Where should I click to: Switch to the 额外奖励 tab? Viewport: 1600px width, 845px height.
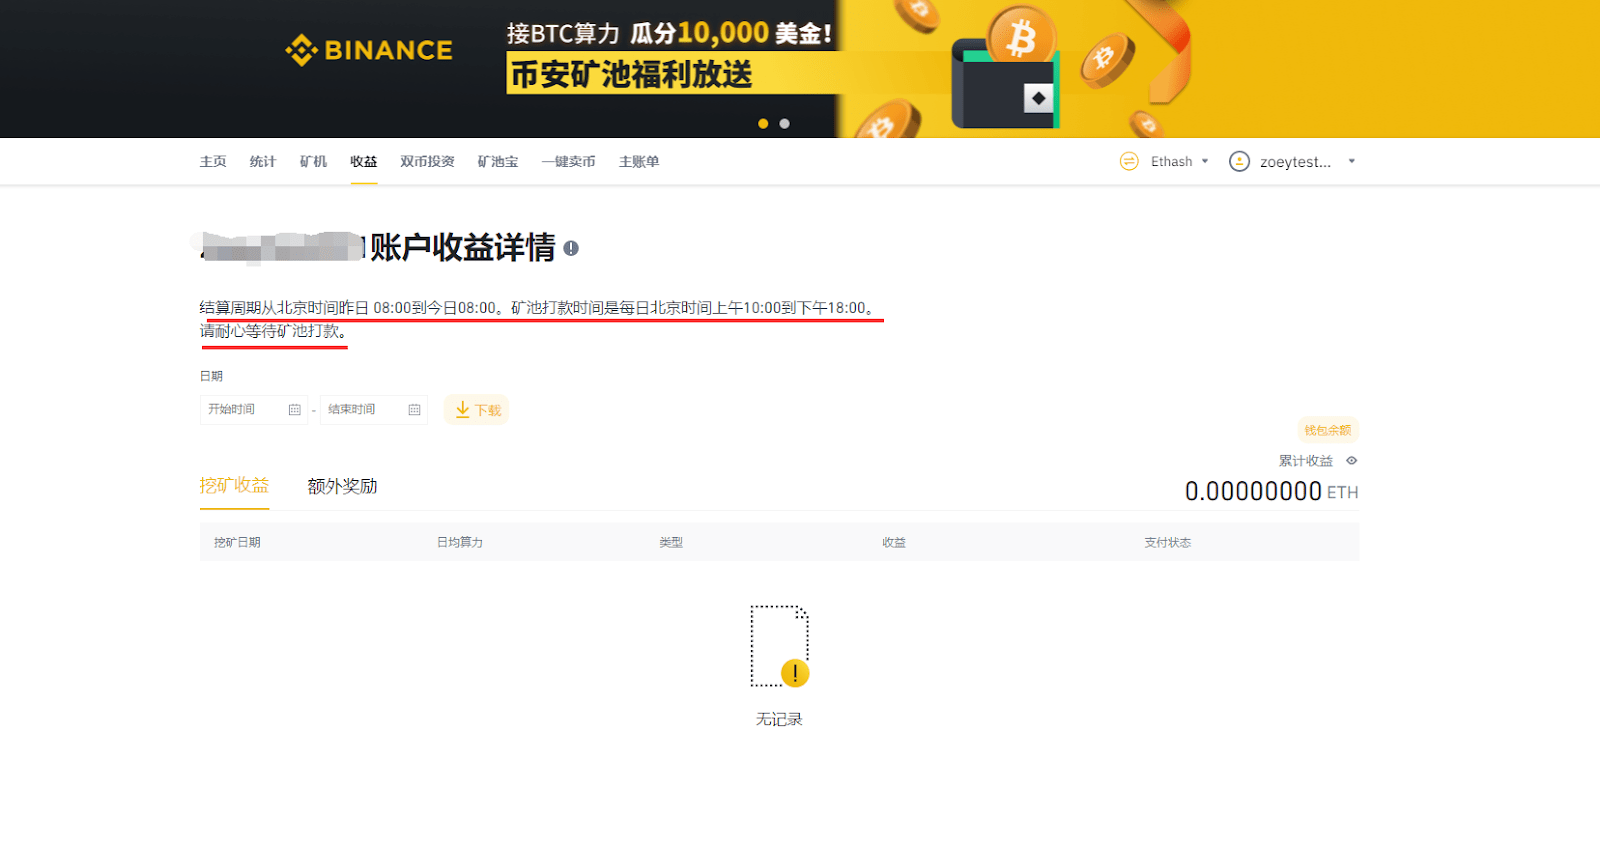[342, 487]
